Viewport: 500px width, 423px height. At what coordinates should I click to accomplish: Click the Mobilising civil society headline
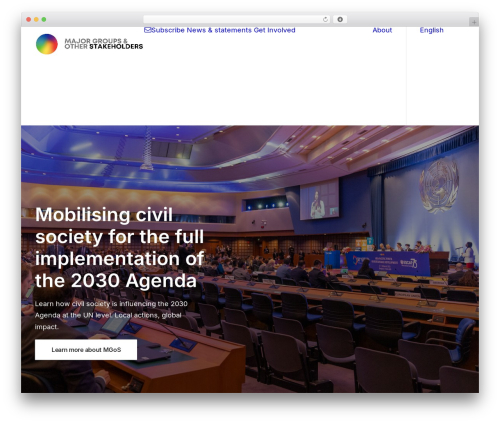click(119, 247)
